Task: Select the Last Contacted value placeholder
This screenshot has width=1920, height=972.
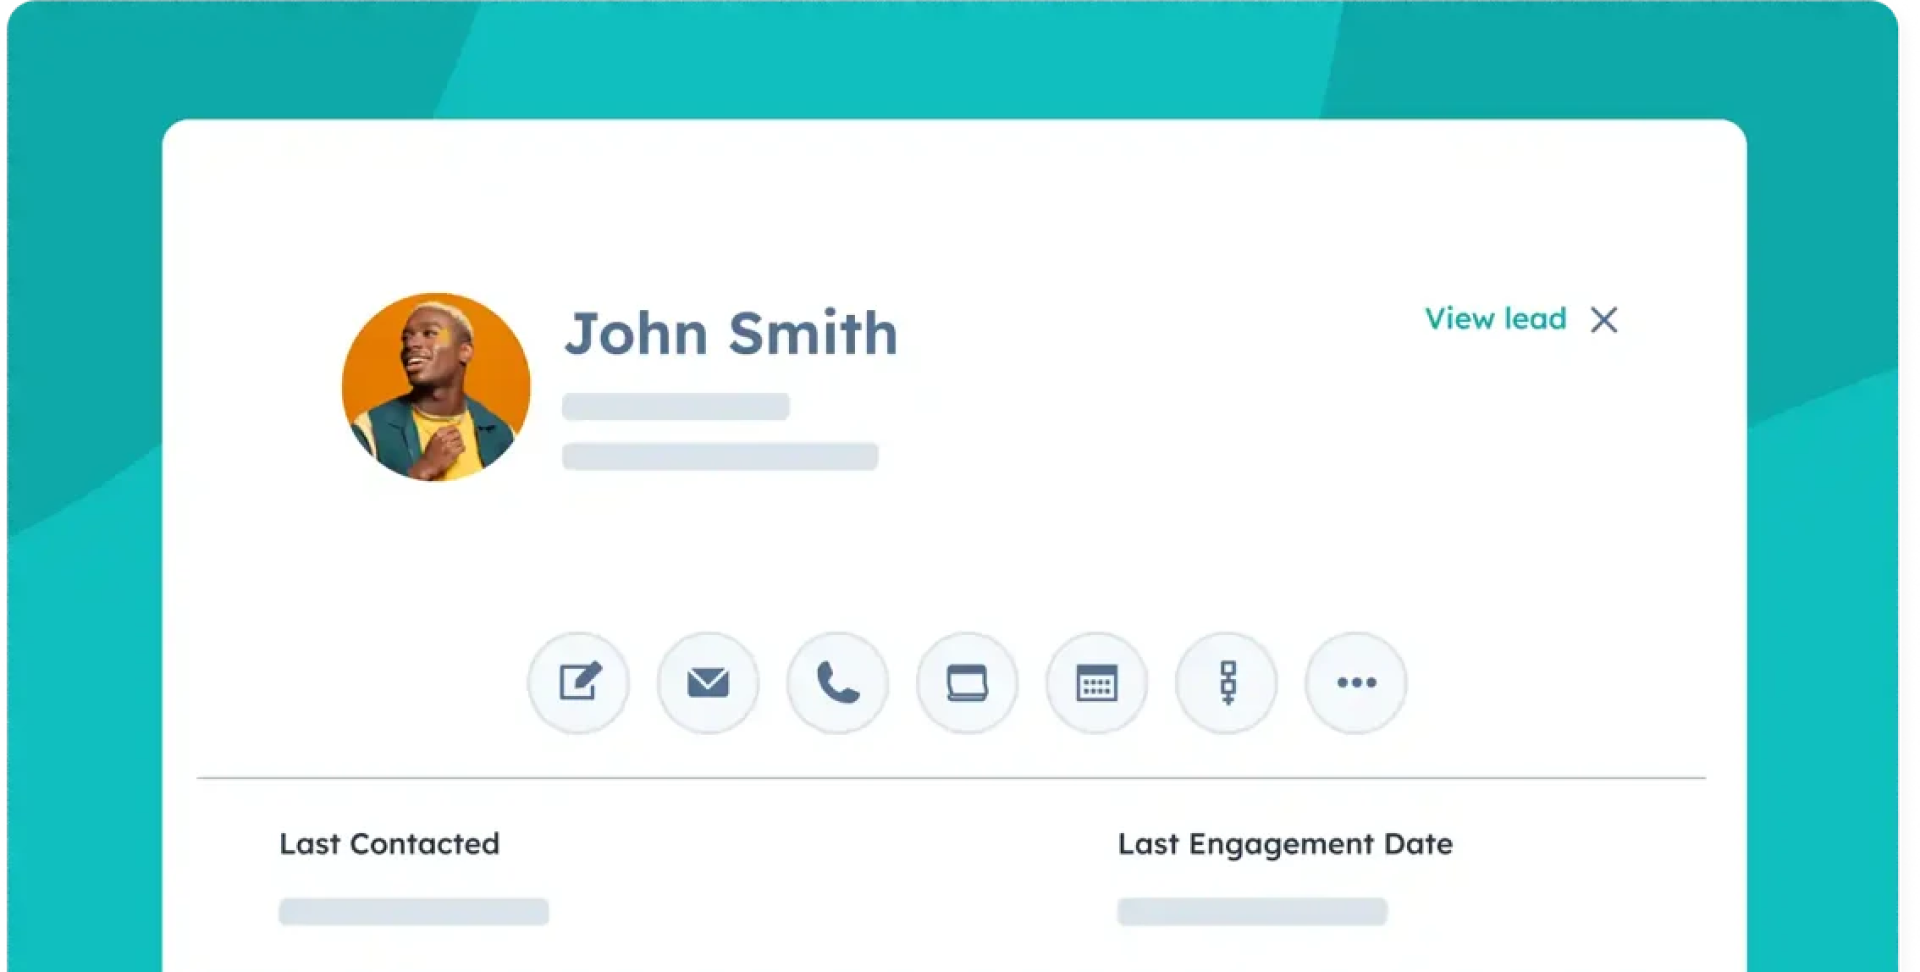Action: [x=414, y=911]
